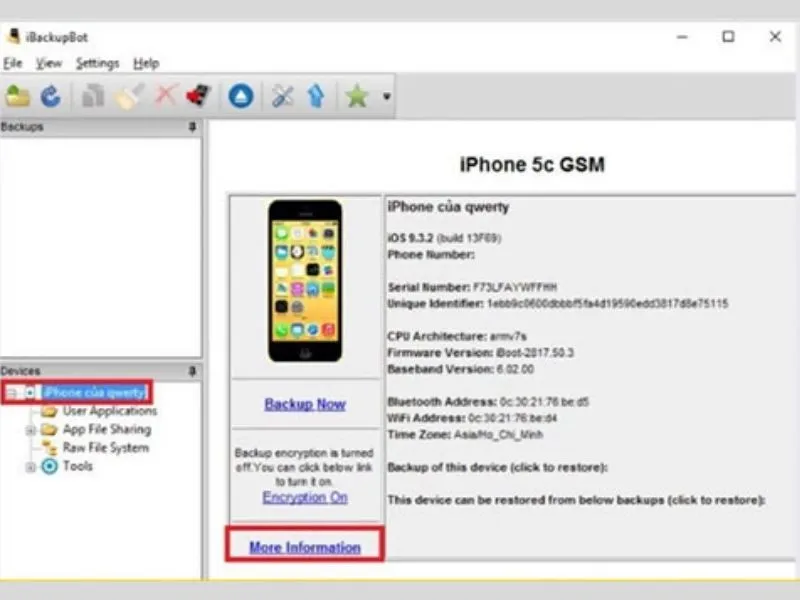
Task: Click the CPU Architecture armv7s text
Action: [x=457, y=336]
